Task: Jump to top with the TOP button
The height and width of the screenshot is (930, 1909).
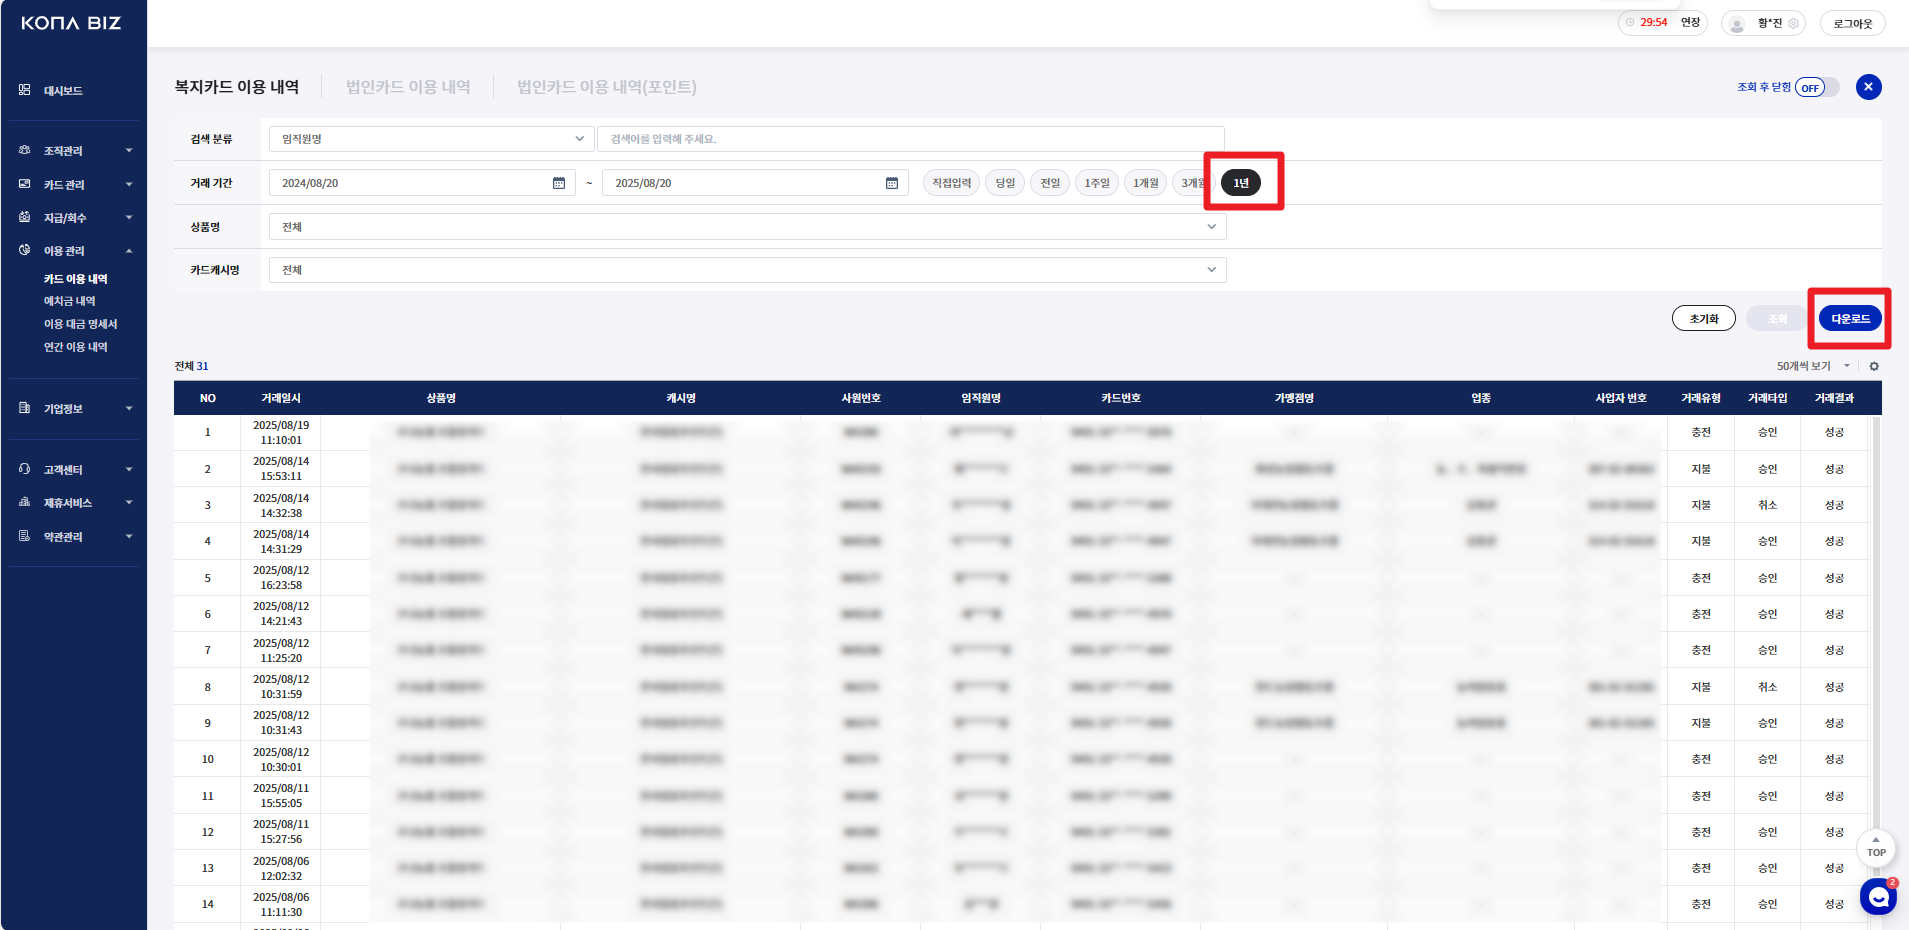Action: pos(1876,848)
